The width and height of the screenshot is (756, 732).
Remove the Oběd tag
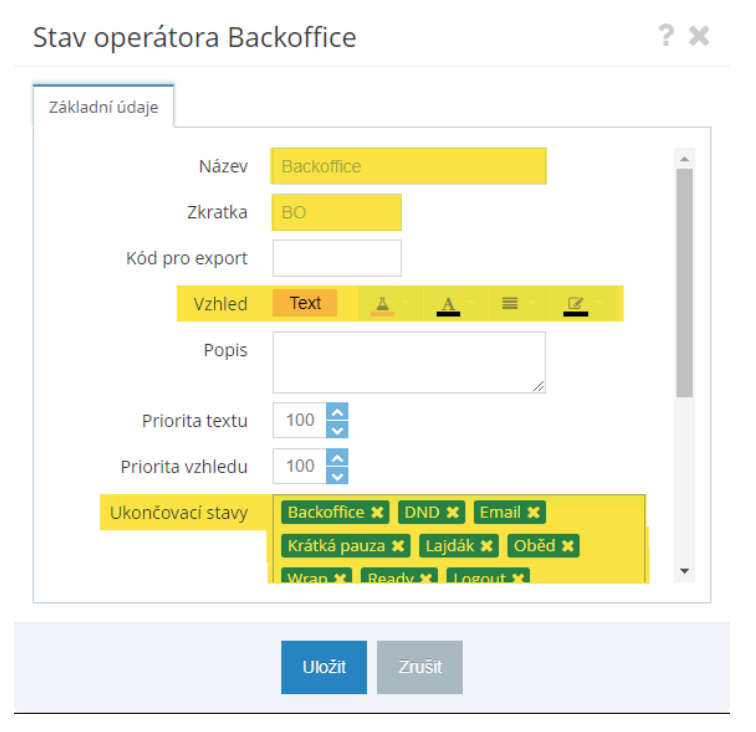click(x=568, y=546)
